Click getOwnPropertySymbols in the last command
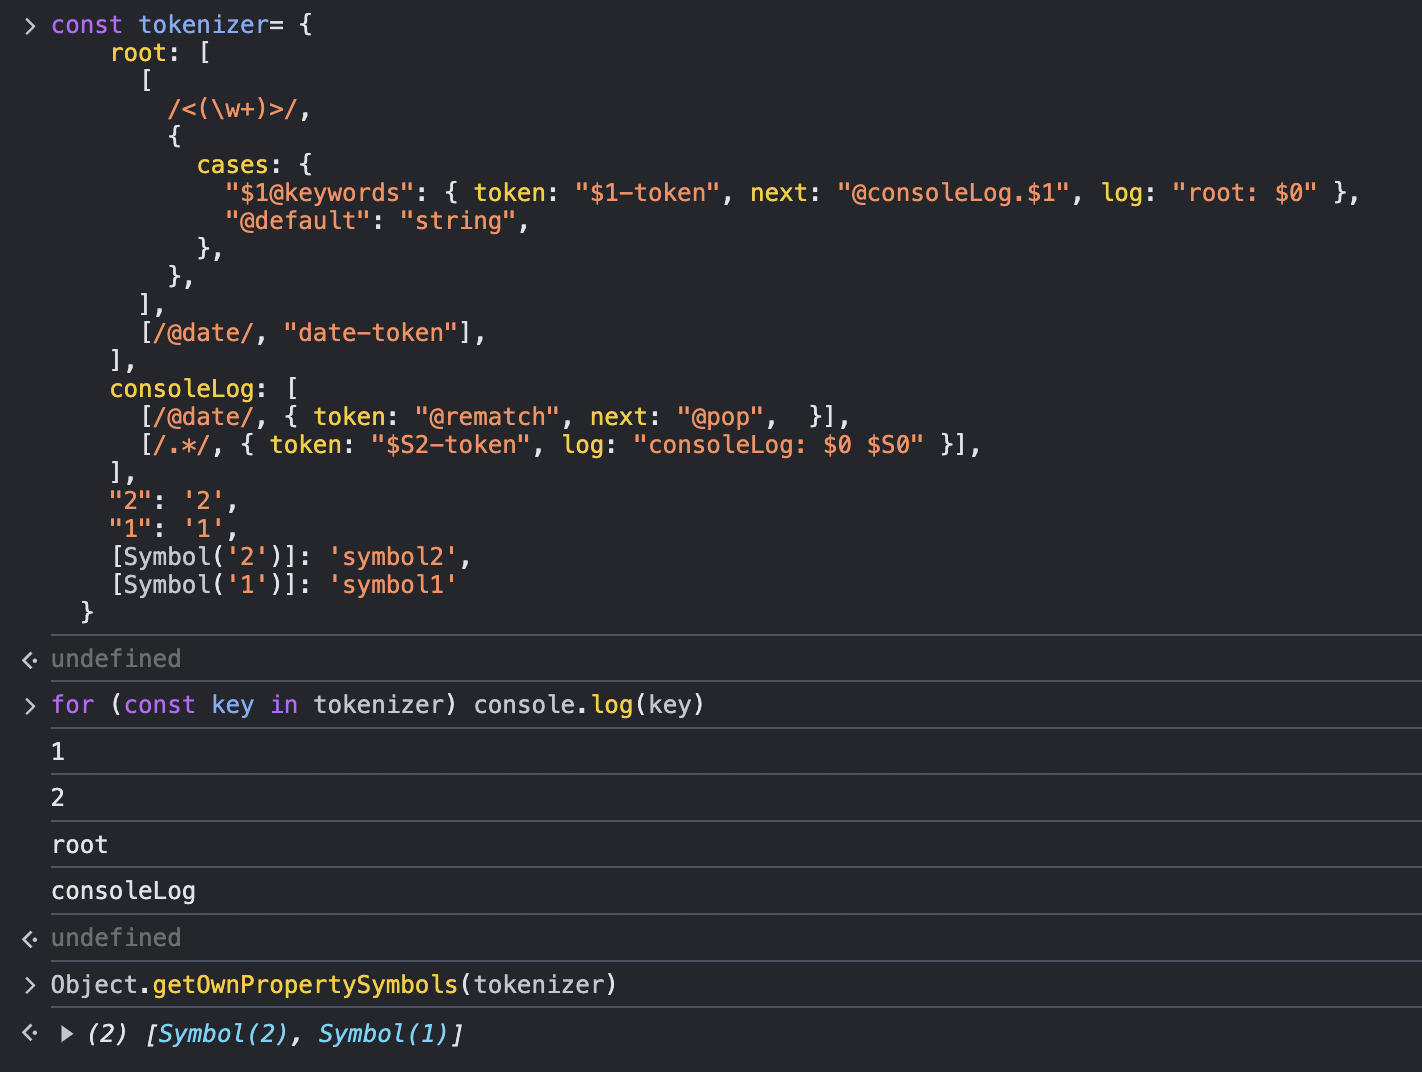The width and height of the screenshot is (1422, 1072). tap(305, 985)
